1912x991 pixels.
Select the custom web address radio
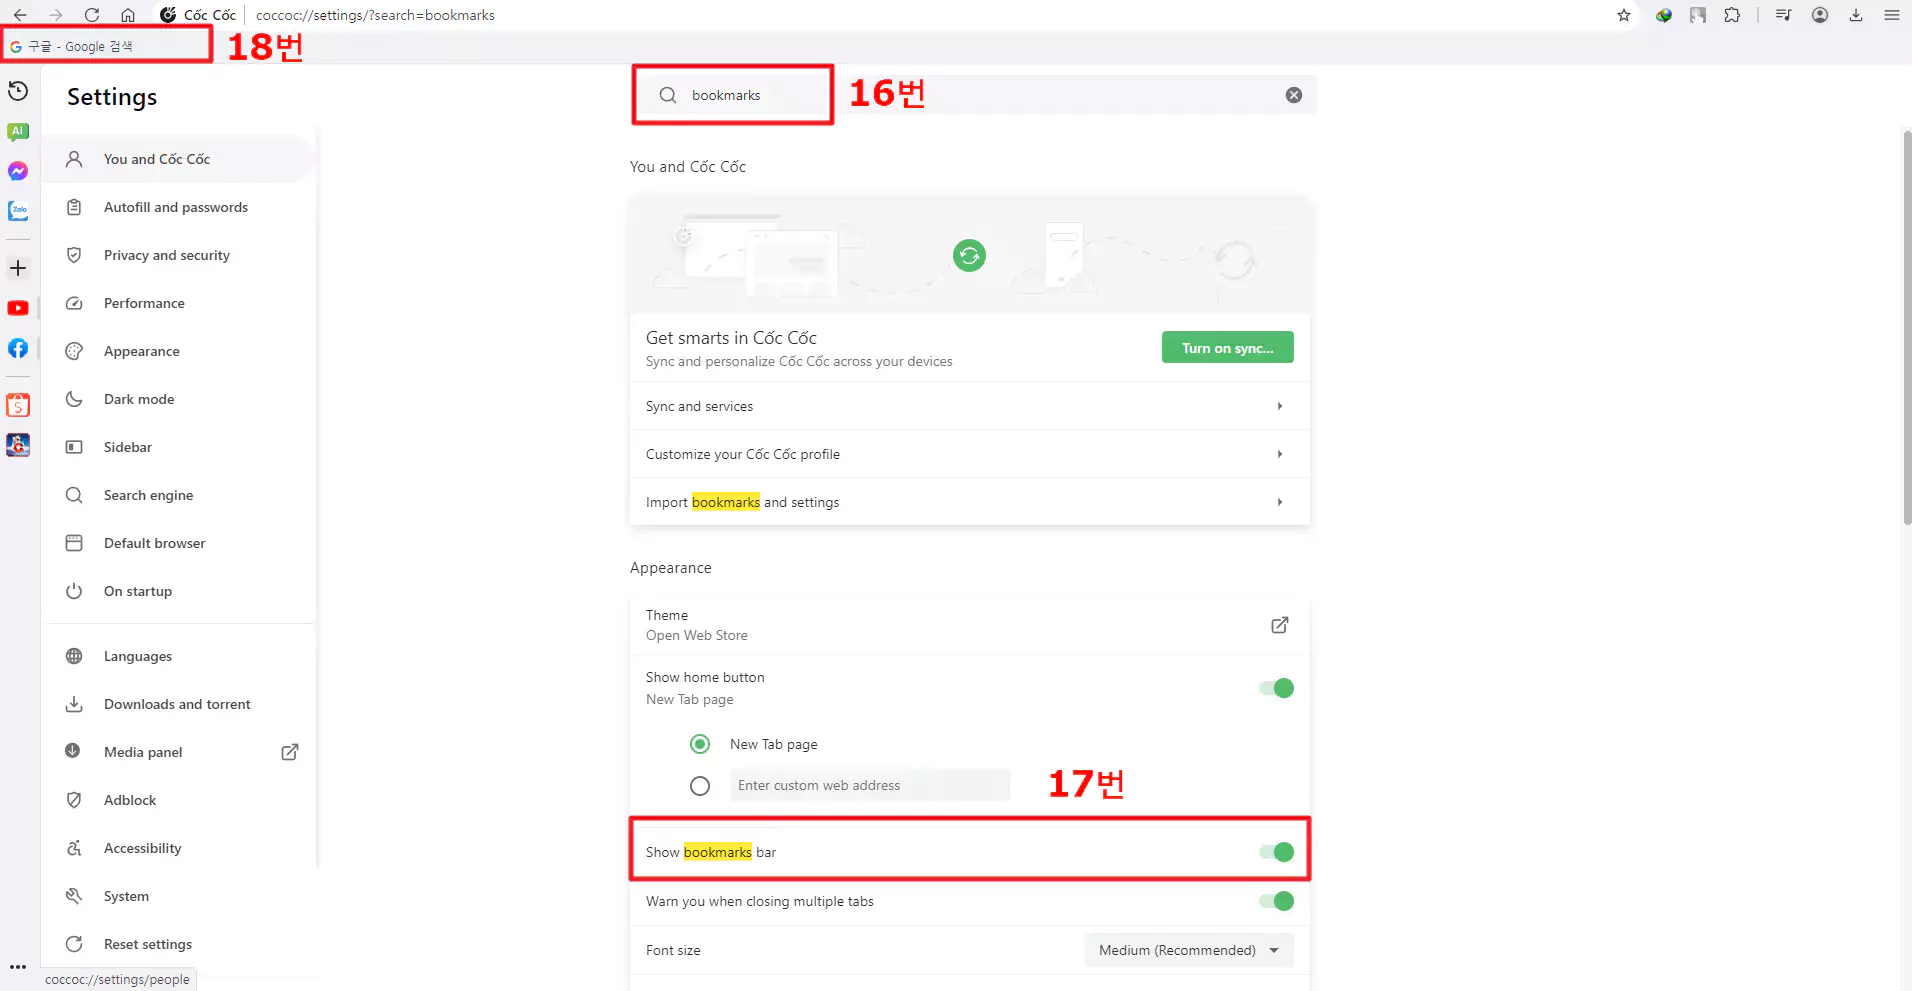700,786
